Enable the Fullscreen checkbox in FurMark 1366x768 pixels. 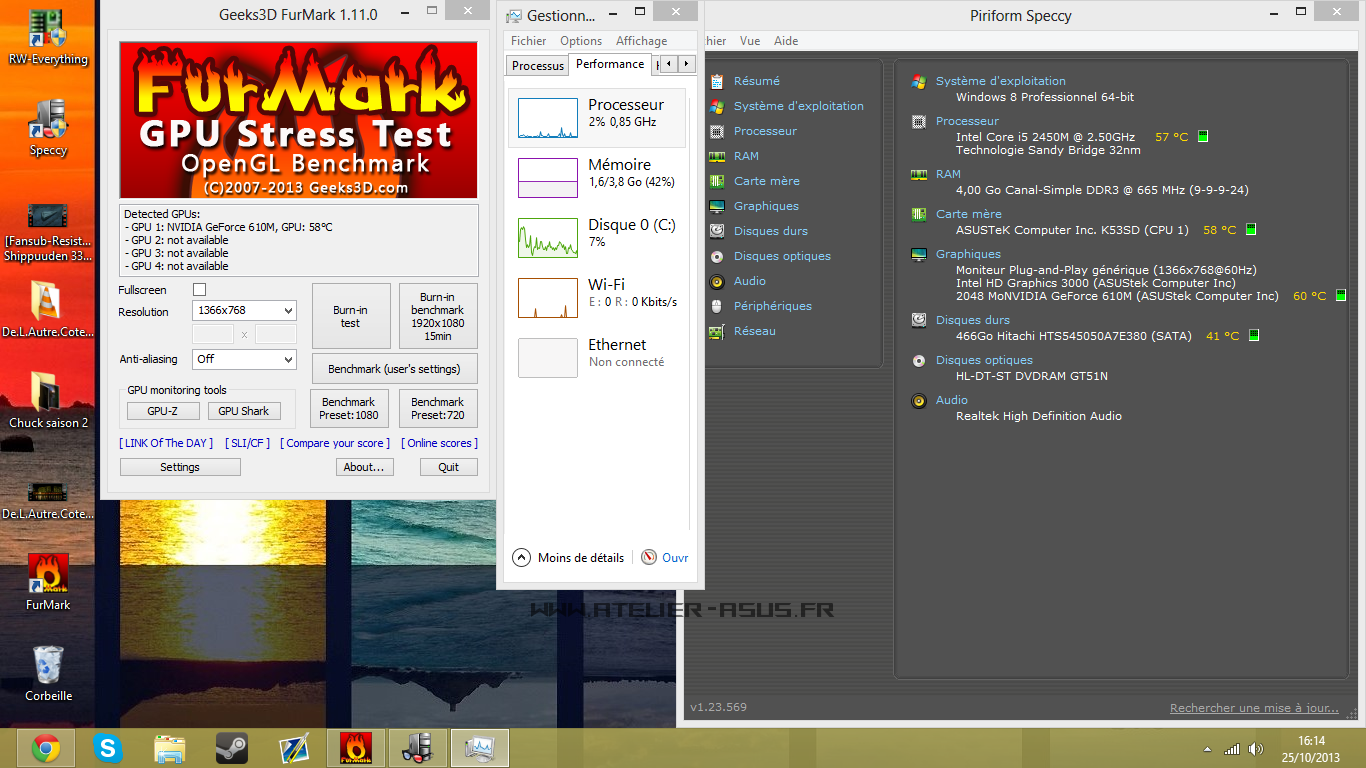tap(199, 290)
